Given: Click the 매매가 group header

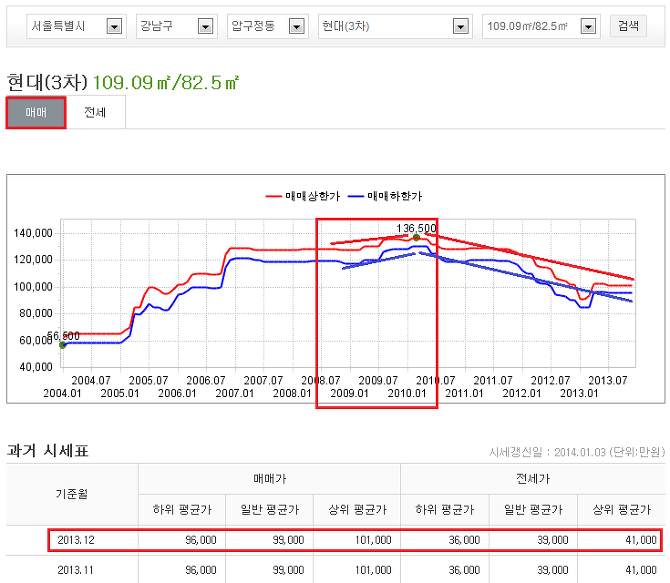Looking at the screenshot, I should [x=270, y=479].
